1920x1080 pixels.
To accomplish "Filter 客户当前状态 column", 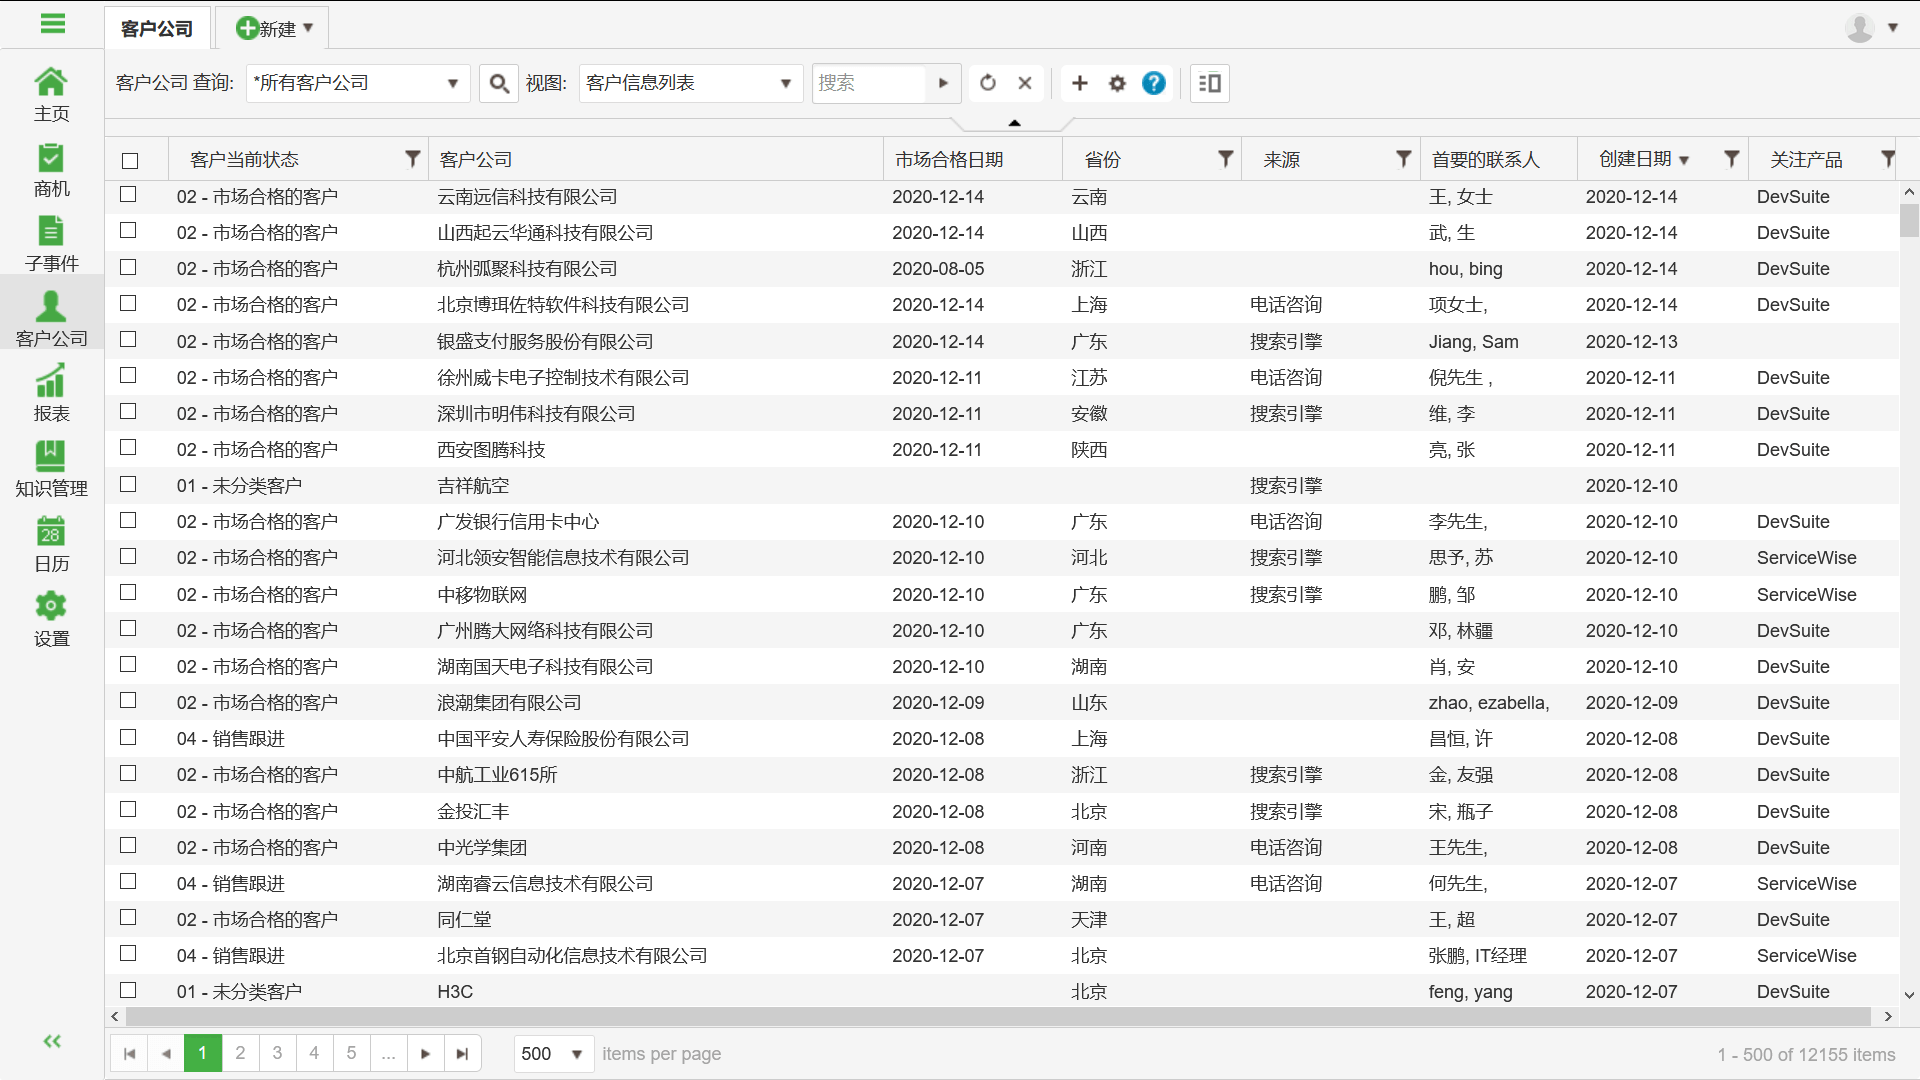I will point(412,159).
